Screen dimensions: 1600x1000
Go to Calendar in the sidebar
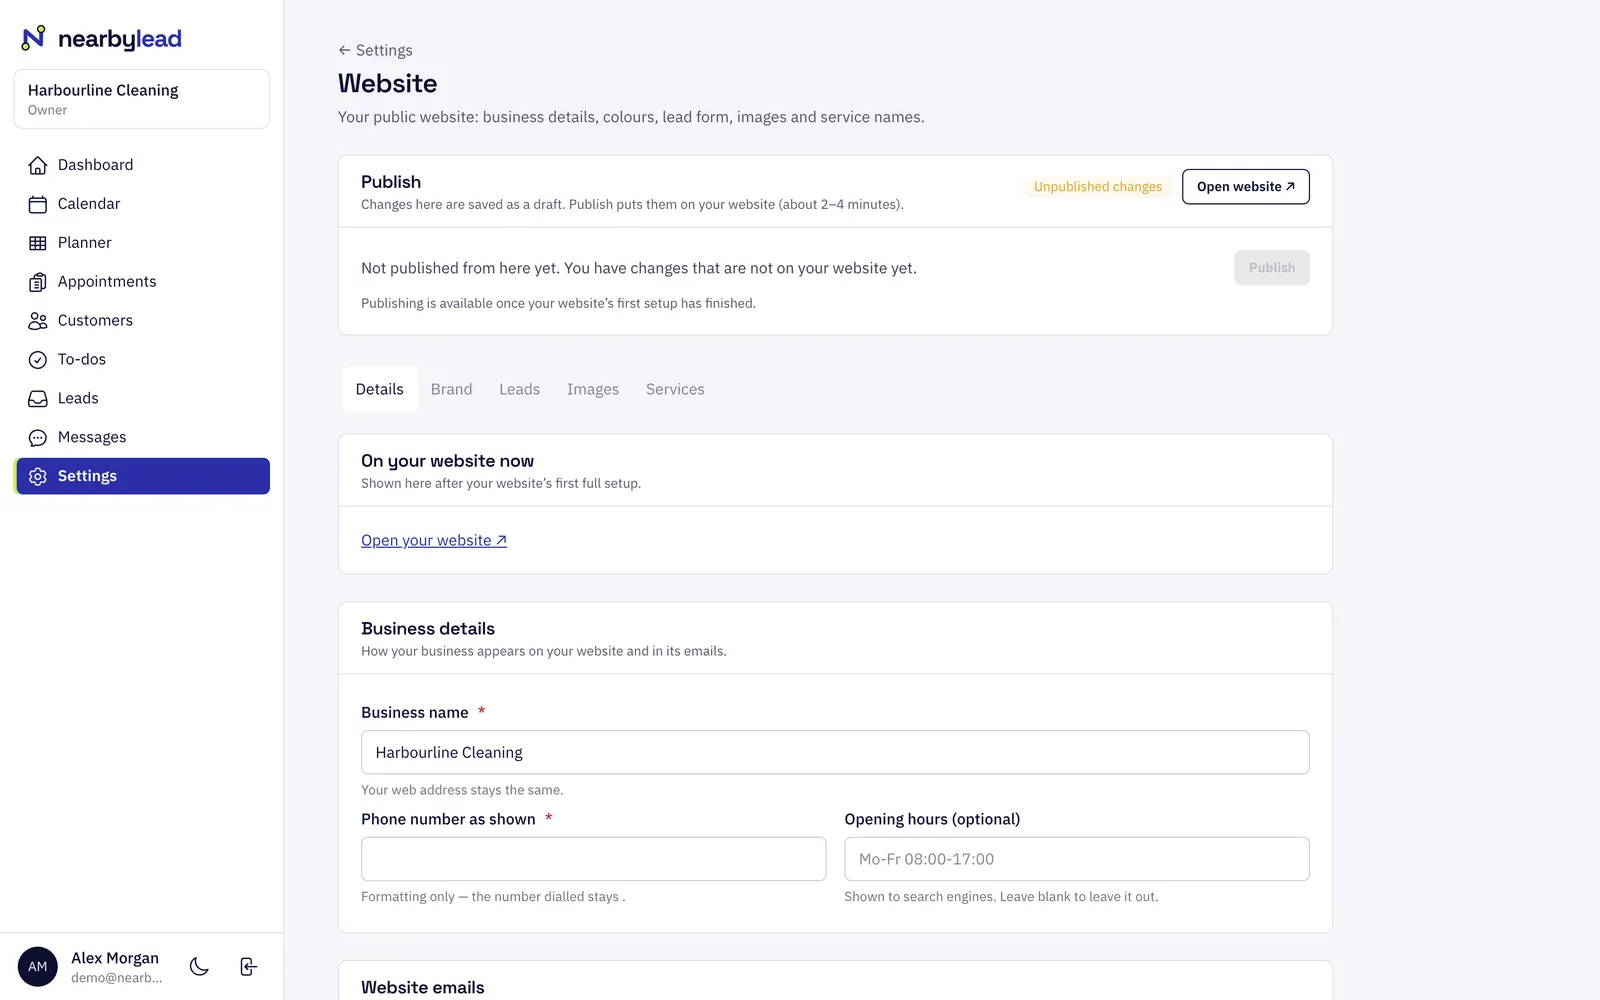143,204
